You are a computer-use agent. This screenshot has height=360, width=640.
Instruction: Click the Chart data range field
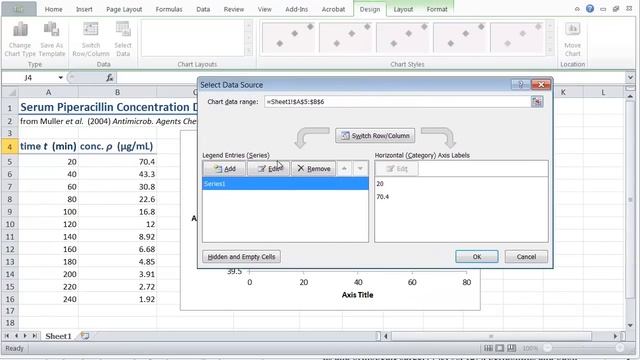point(397,102)
